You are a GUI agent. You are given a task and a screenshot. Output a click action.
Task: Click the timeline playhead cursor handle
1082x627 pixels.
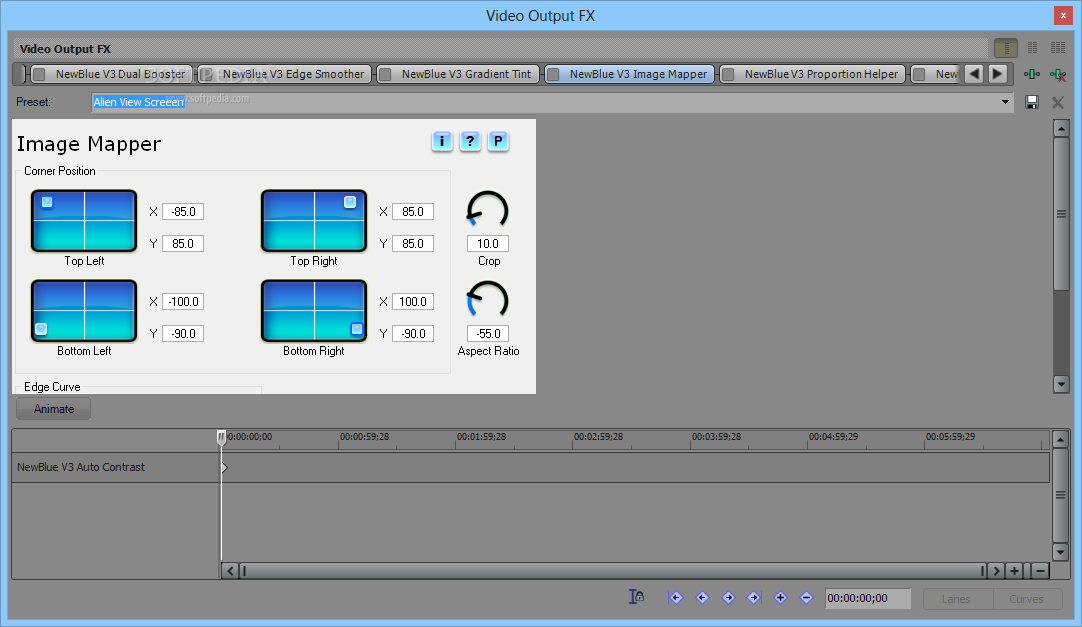[x=222, y=437]
